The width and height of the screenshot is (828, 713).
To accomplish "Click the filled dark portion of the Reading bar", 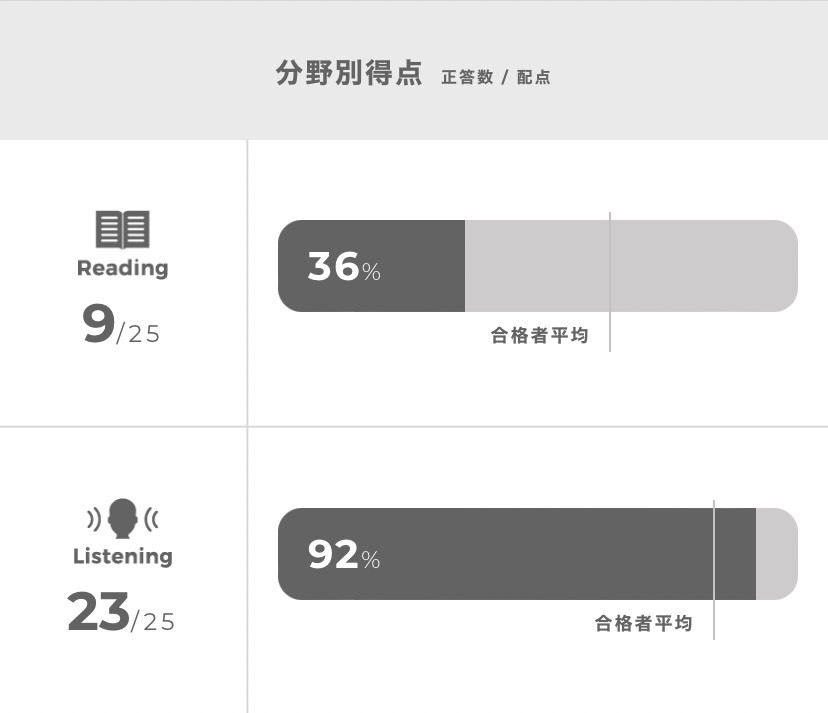I will 372,266.
